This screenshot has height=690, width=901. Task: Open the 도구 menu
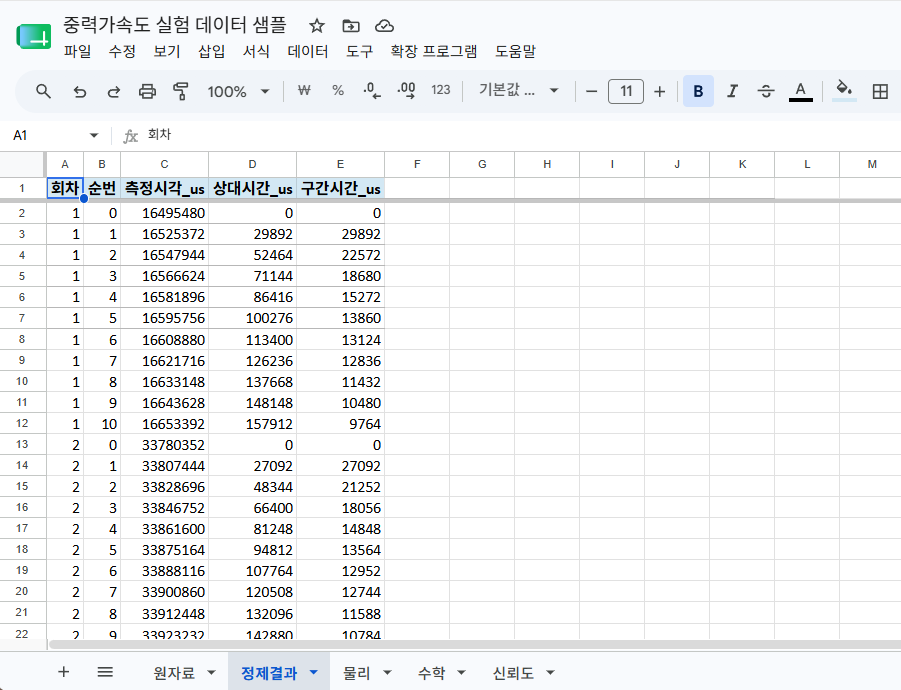(x=359, y=52)
